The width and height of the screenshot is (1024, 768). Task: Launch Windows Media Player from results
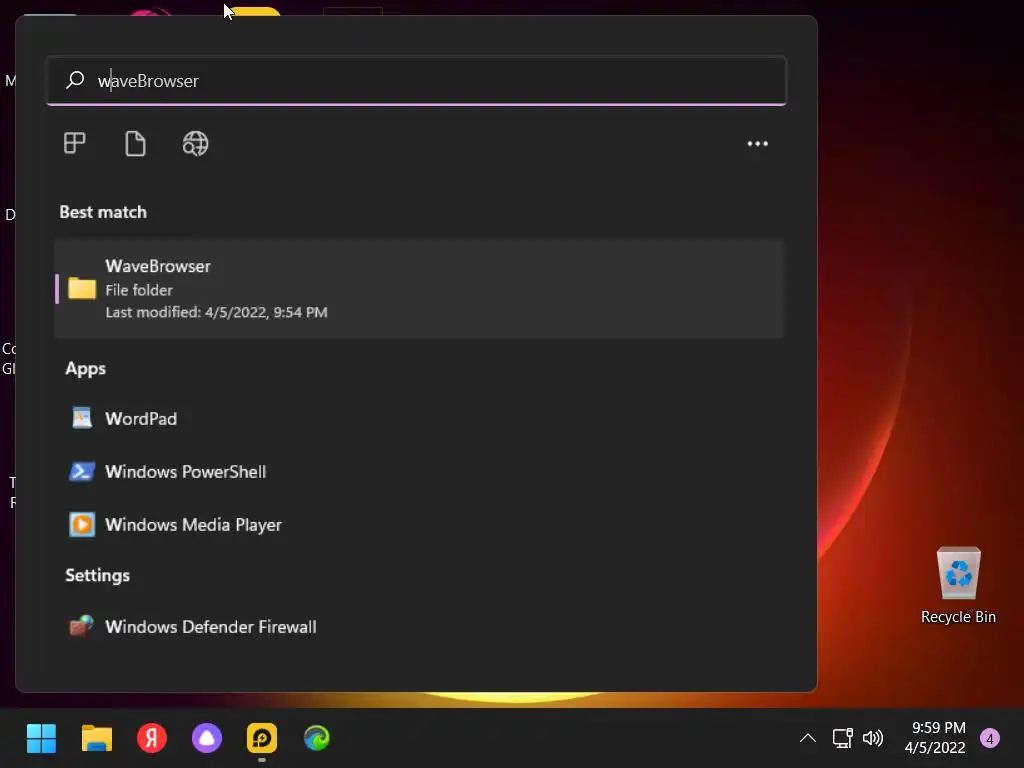click(419, 524)
